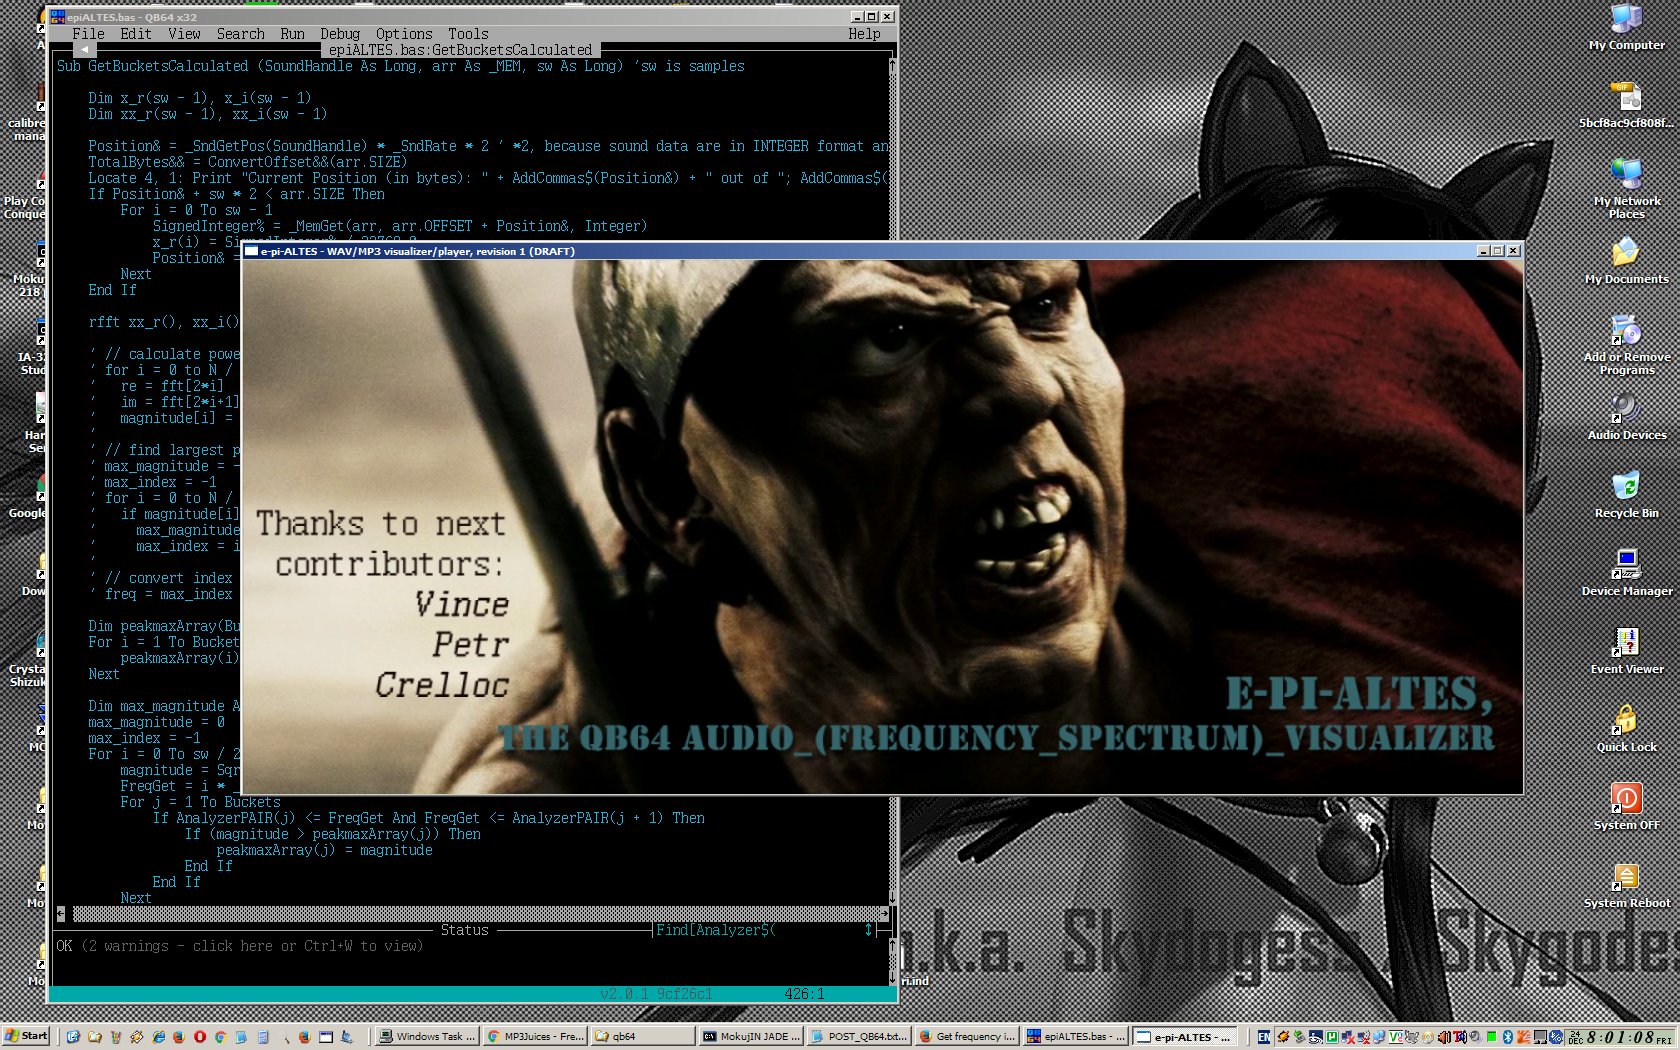This screenshot has height=1050, width=1680.
Task: Click the back arrow left of subroutine tab
Action: [84, 49]
